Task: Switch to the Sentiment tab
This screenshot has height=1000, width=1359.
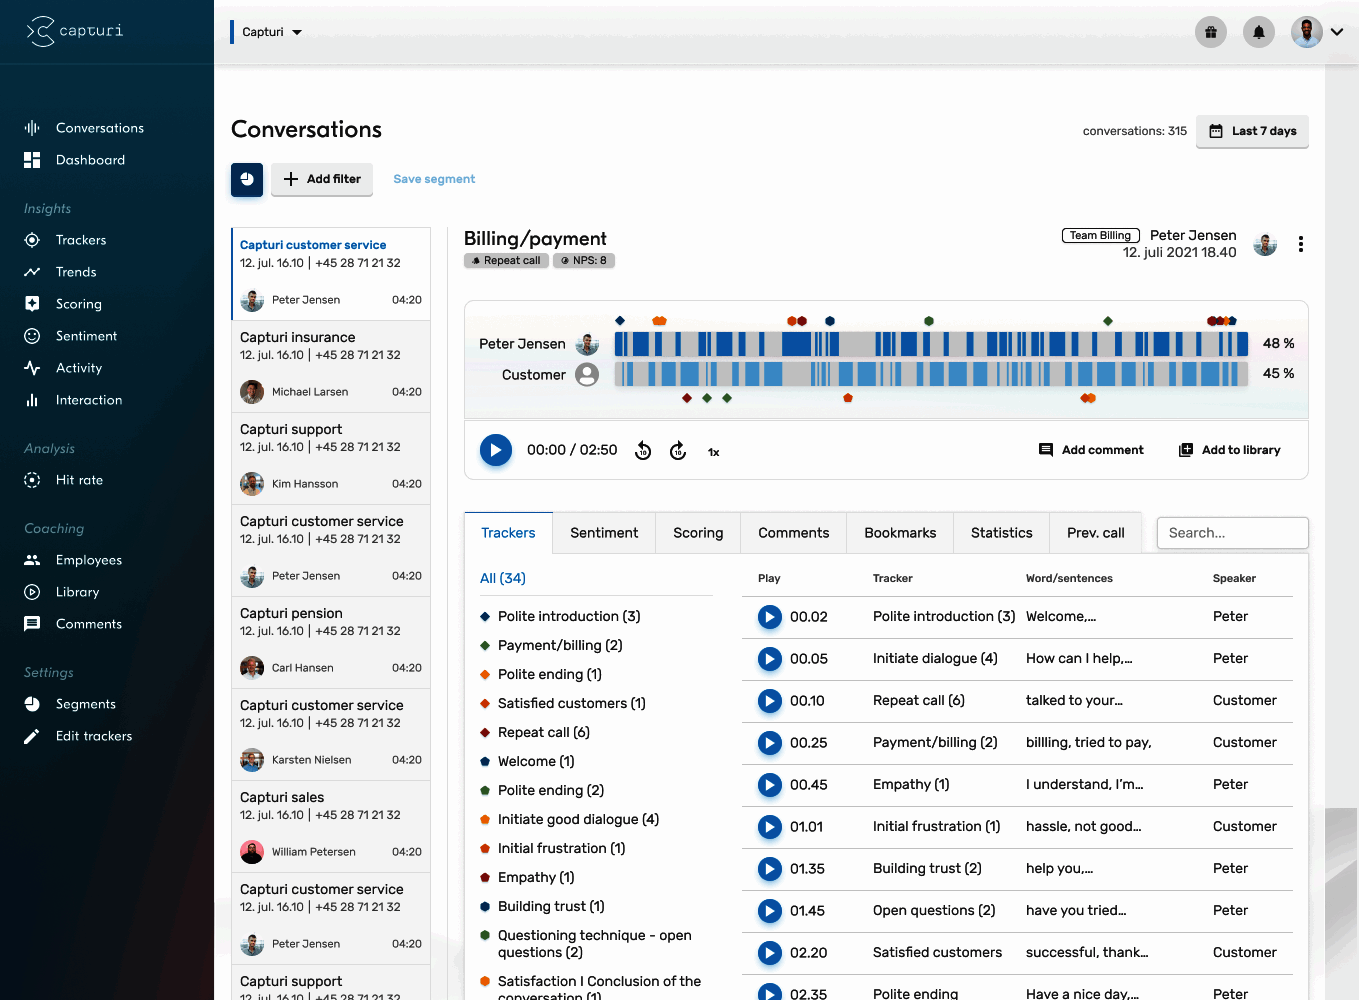Action: [603, 532]
